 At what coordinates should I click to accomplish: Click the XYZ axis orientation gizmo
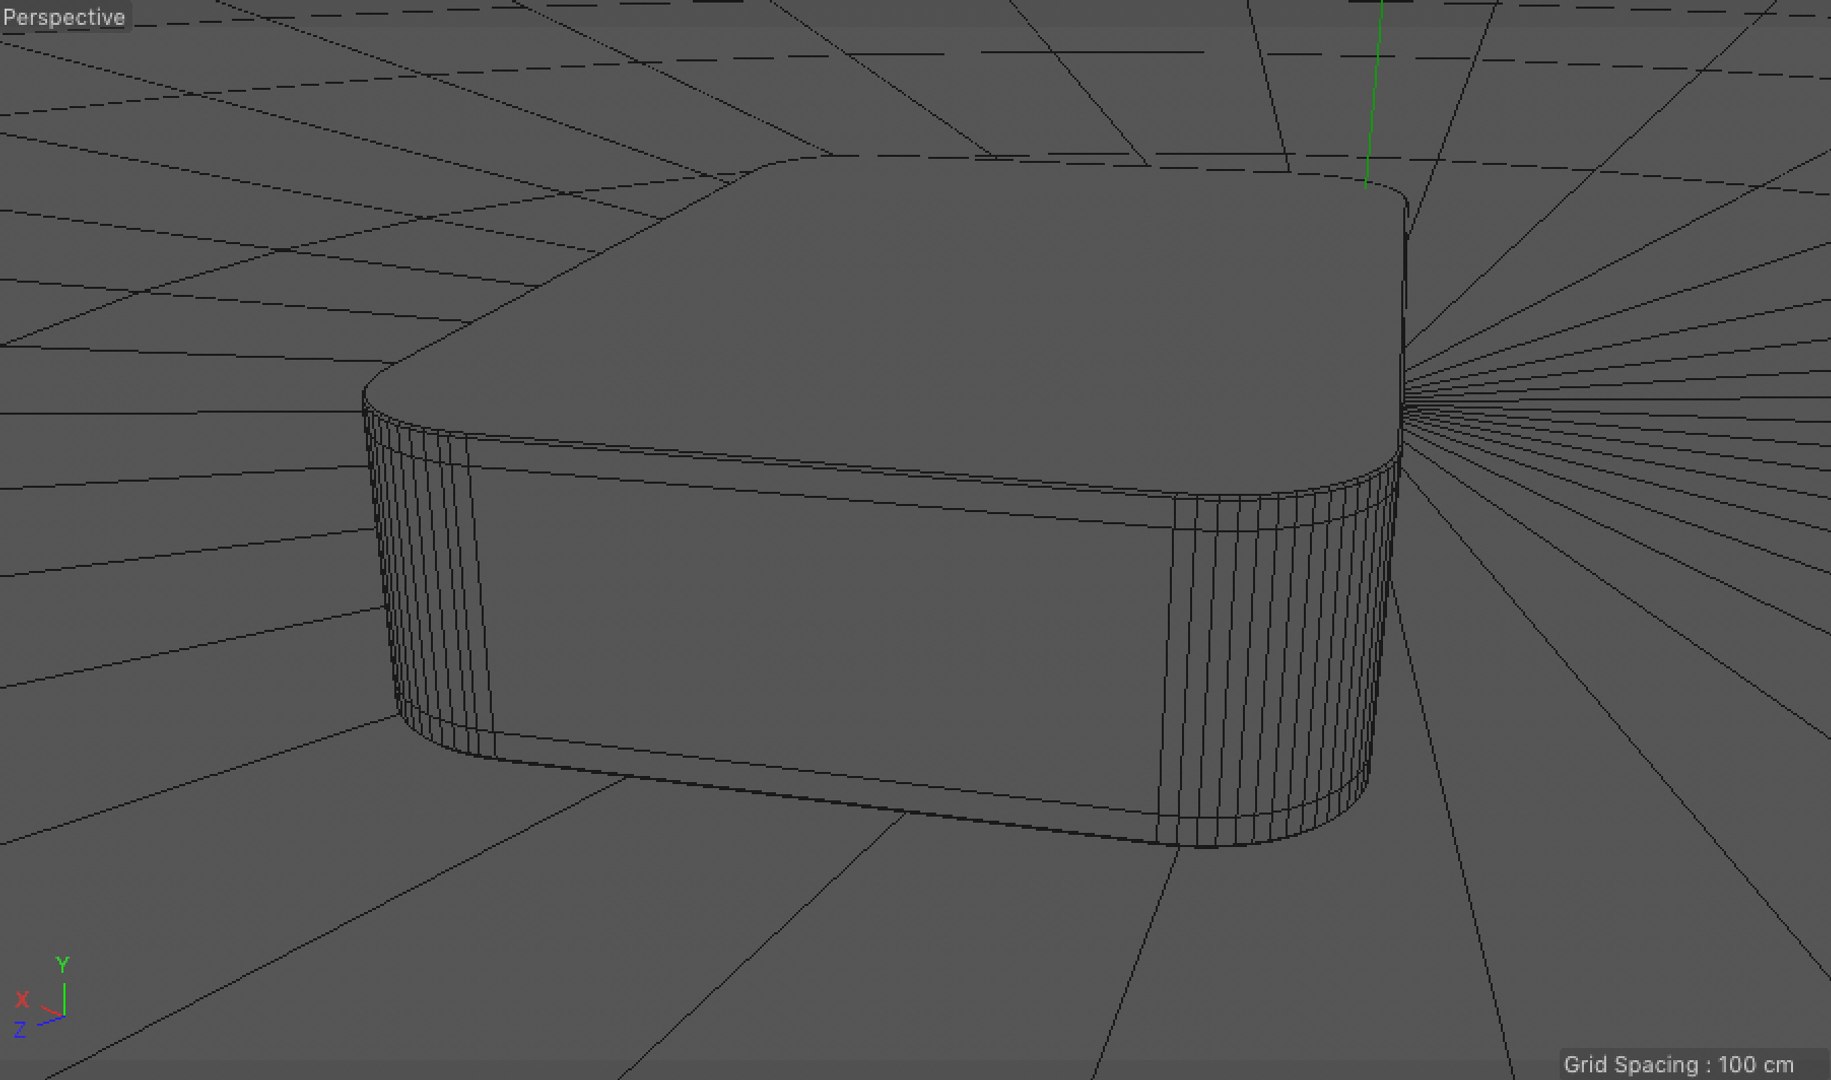coord(42,999)
